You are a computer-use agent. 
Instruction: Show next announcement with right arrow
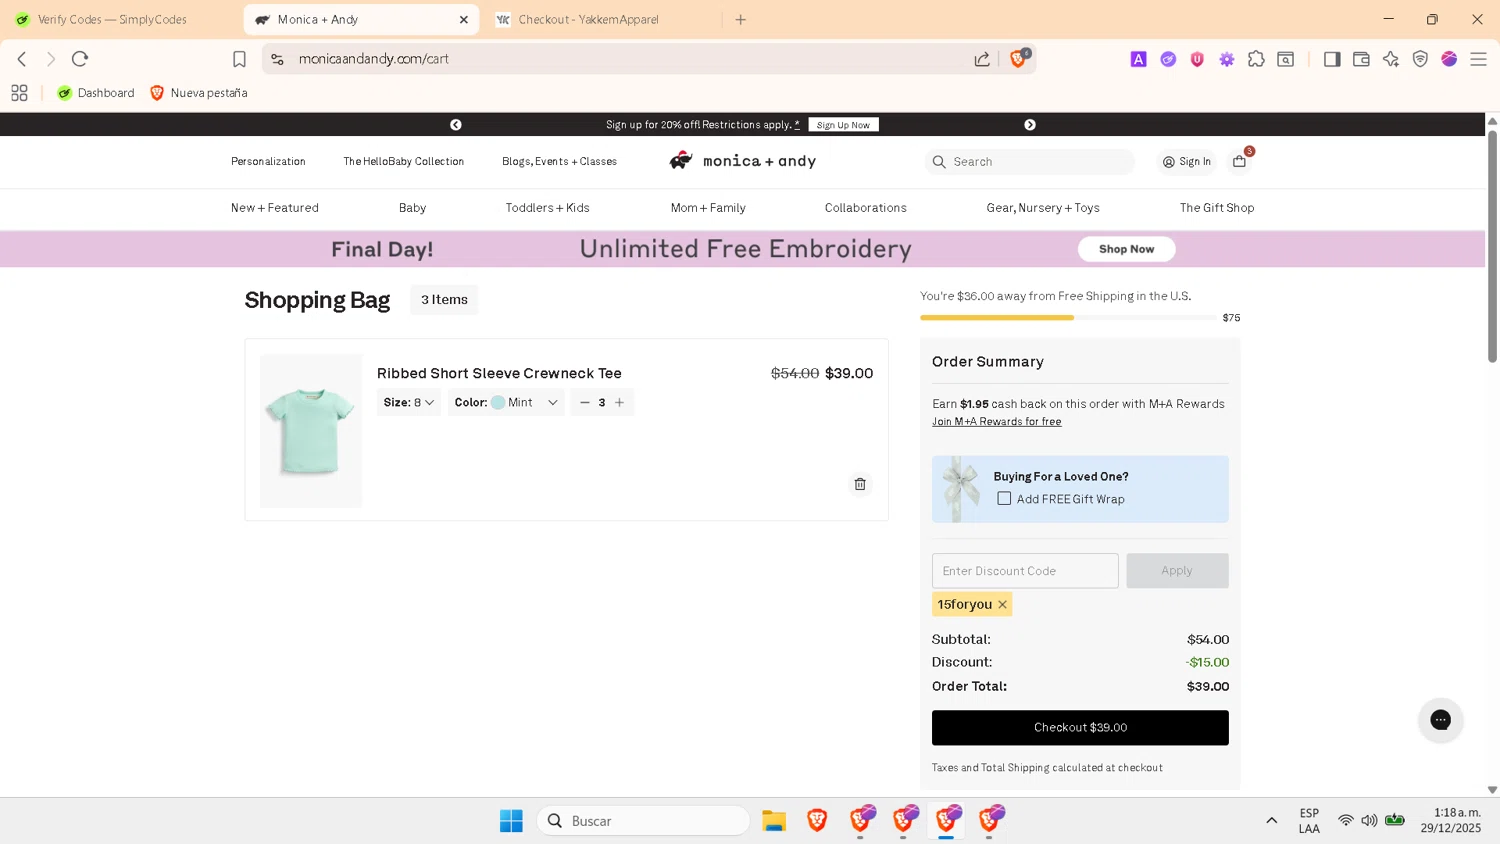tap(1030, 125)
